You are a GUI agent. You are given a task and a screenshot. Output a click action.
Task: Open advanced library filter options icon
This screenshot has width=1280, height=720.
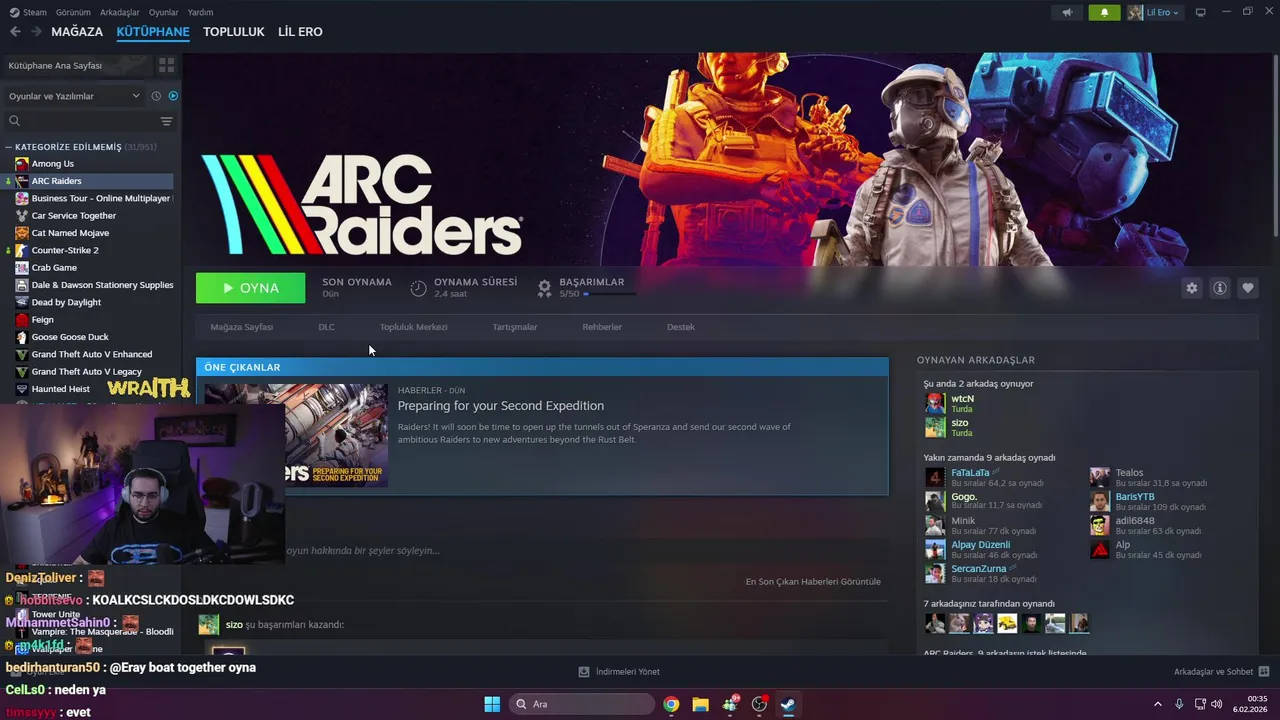166,121
